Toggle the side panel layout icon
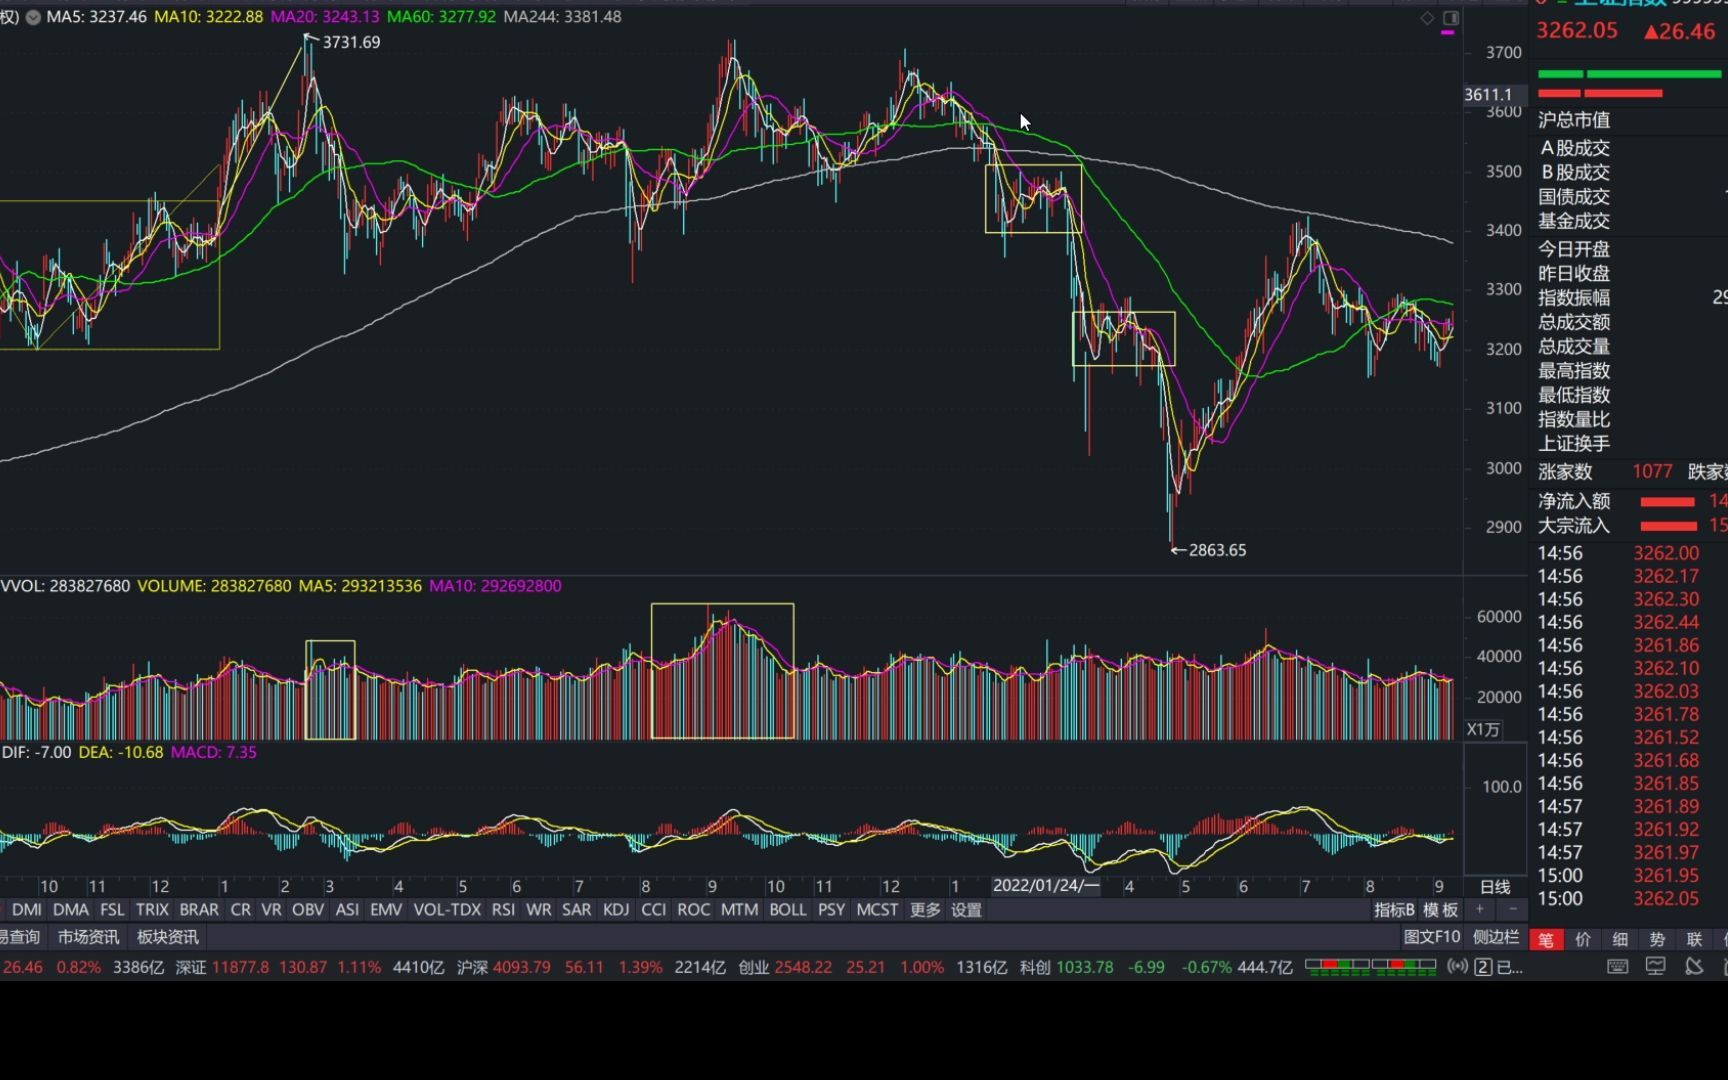Image resolution: width=1728 pixels, height=1080 pixels. (x=1451, y=18)
